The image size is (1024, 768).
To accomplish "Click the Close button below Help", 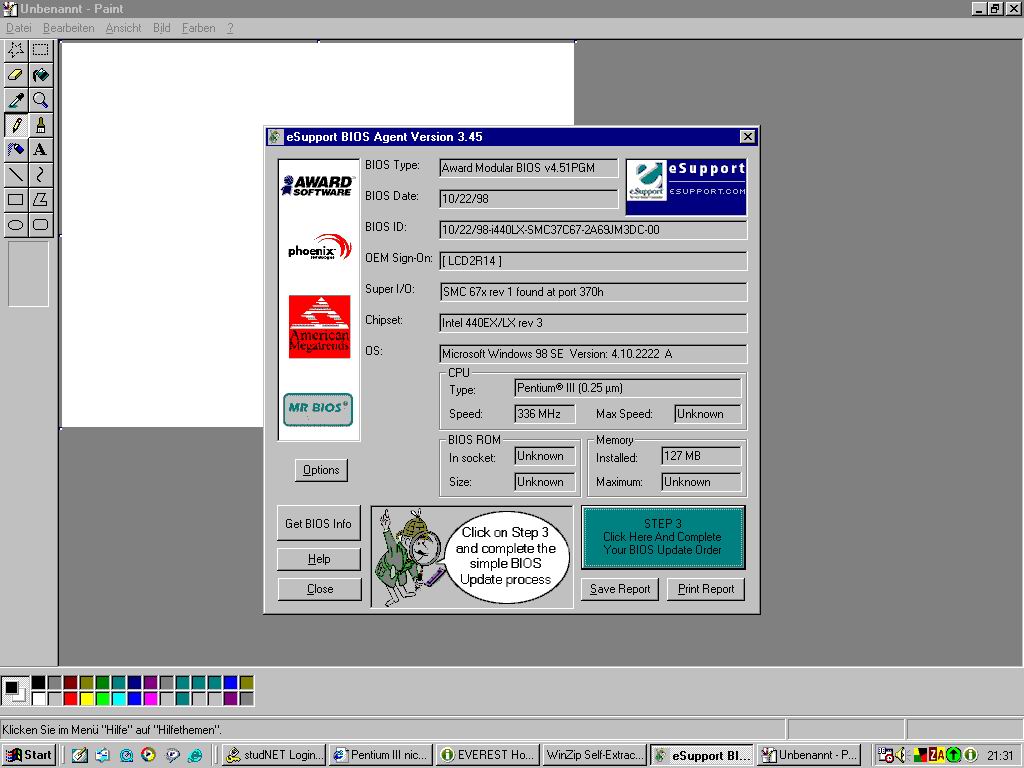I will click(x=319, y=589).
